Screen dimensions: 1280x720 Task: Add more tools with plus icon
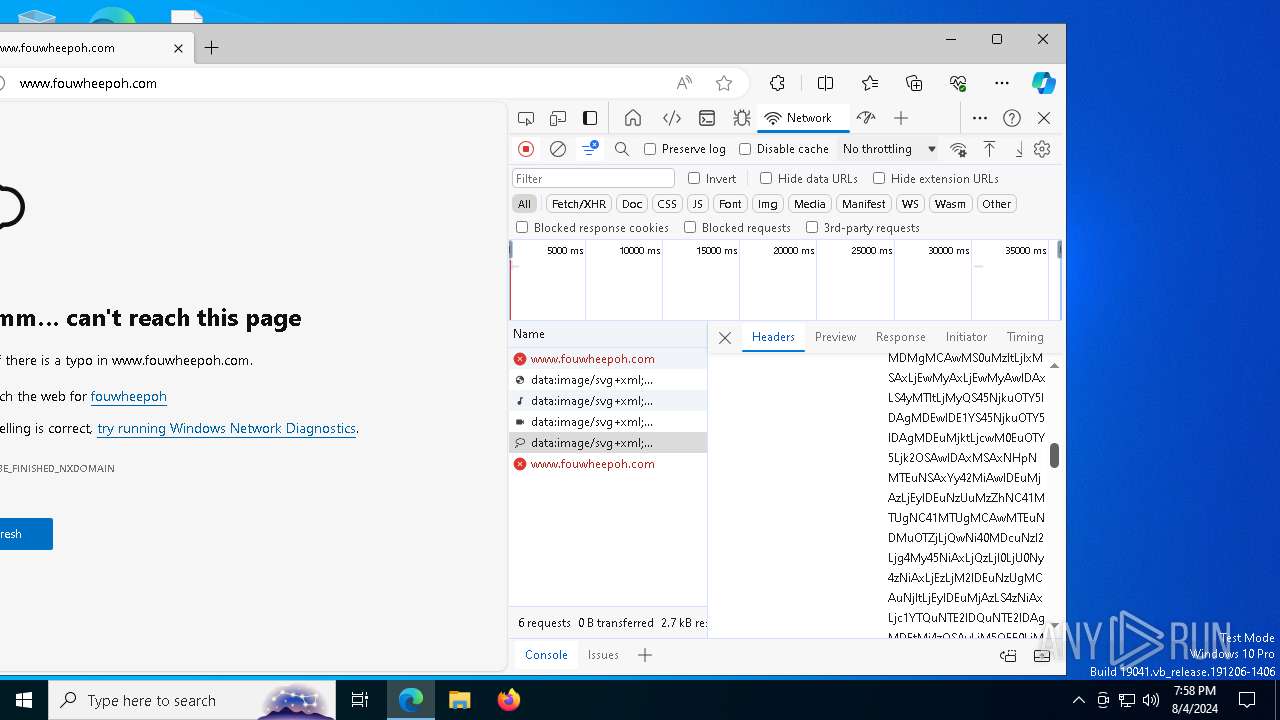tap(901, 118)
